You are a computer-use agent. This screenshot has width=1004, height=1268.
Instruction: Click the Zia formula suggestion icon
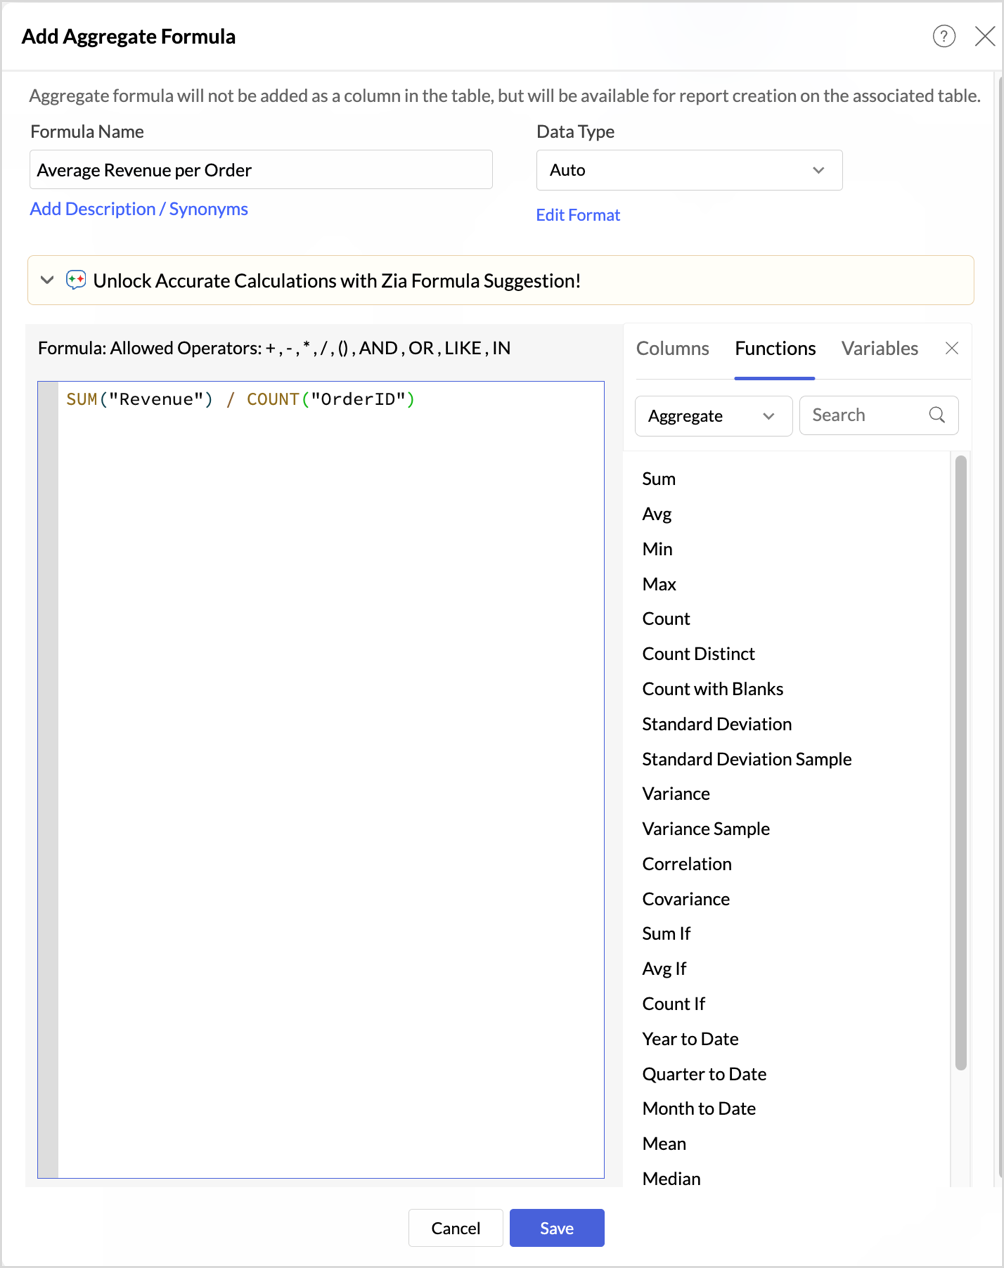tap(76, 281)
